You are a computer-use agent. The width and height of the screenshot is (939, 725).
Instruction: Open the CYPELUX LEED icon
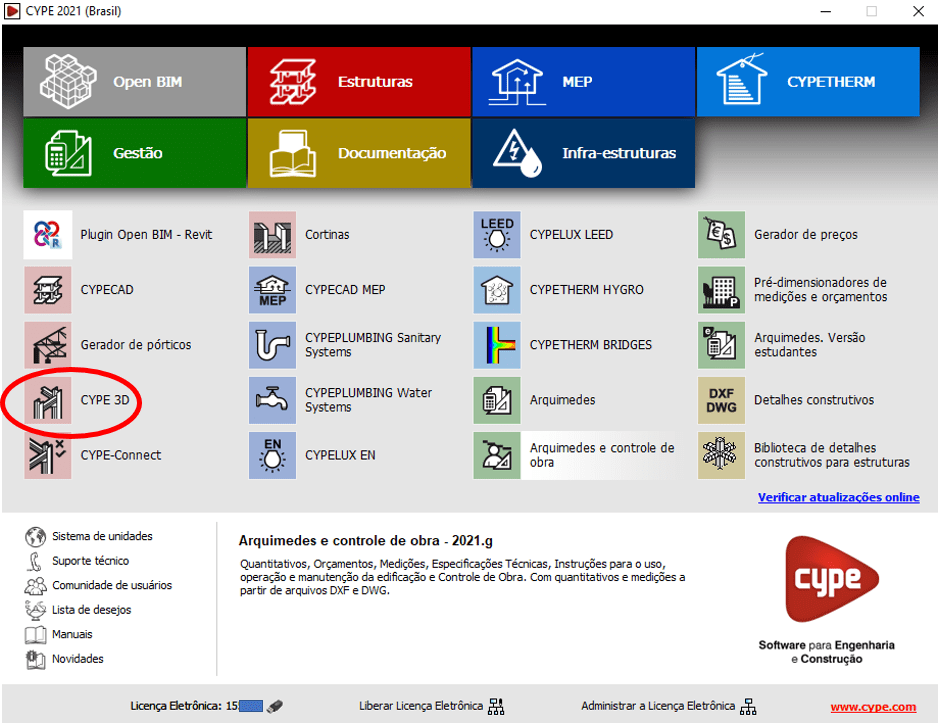pyautogui.click(x=497, y=235)
